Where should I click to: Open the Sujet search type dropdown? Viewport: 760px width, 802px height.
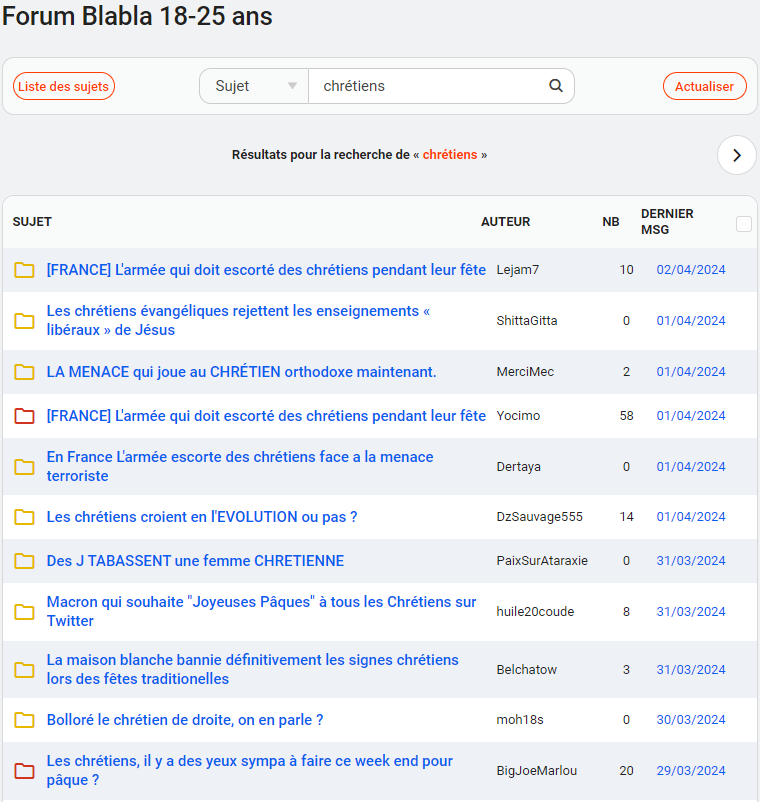click(255, 86)
